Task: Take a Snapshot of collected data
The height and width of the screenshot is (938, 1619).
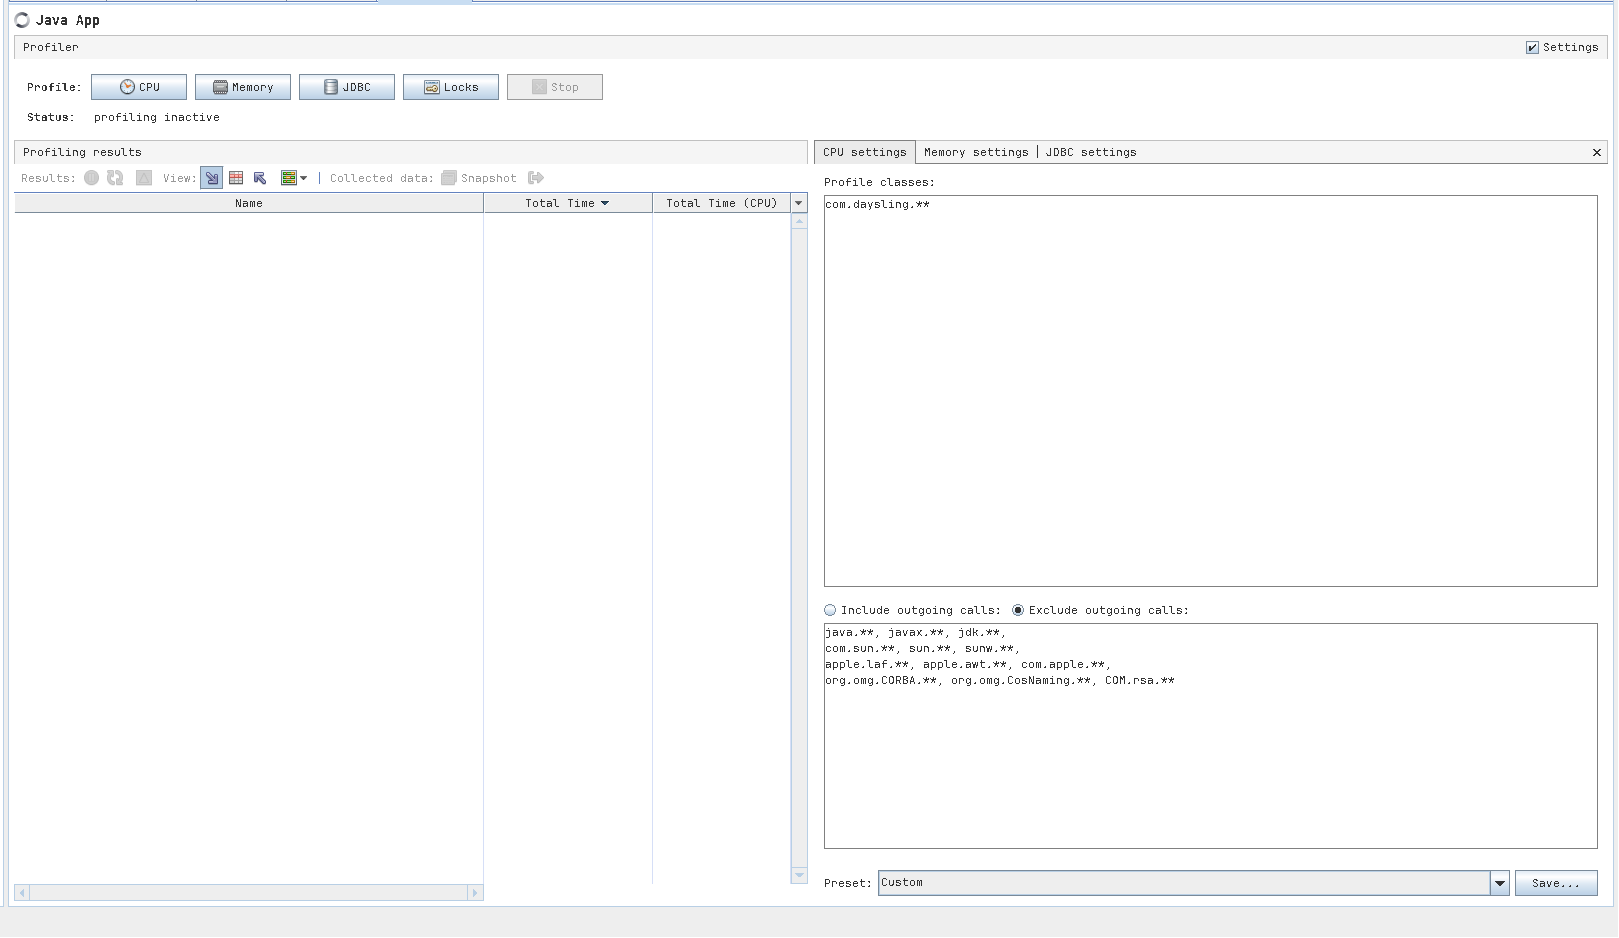Action: click(x=479, y=178)
